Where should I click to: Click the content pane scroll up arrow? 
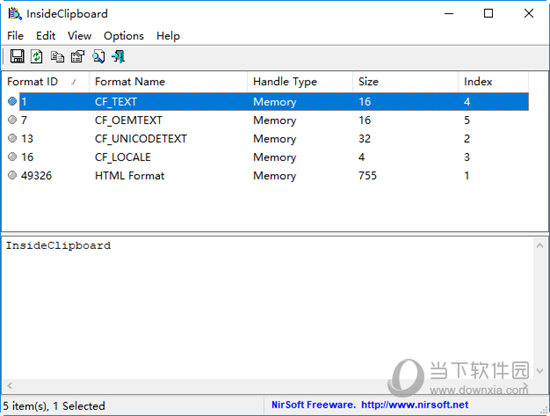pos(540,246)
